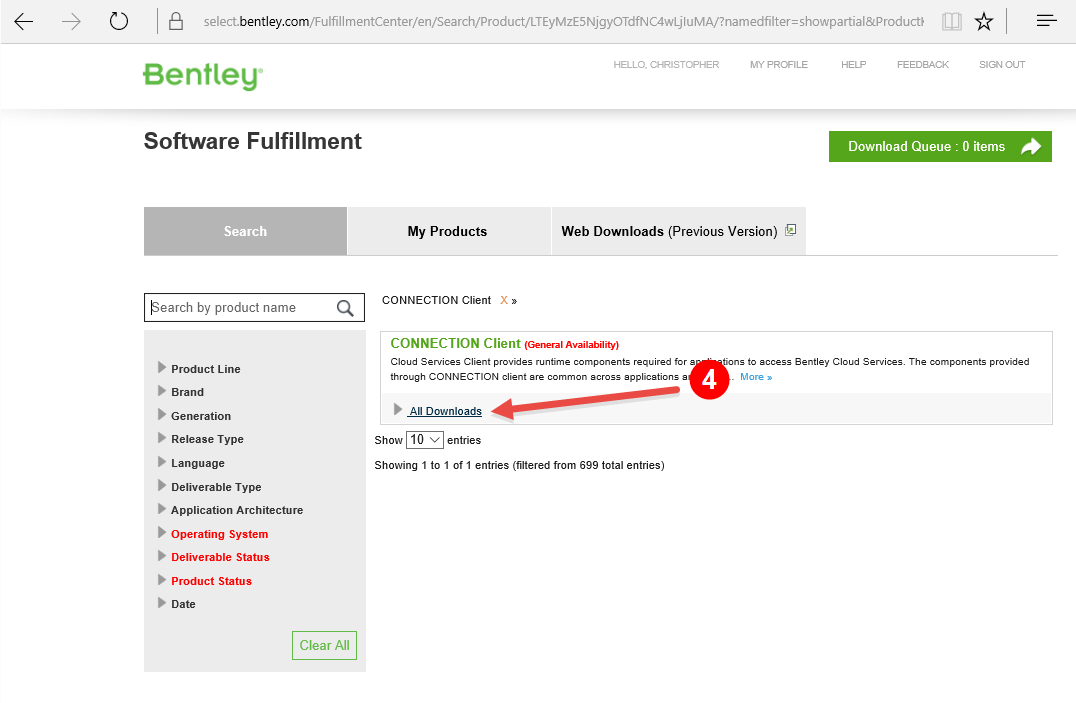Expand the Deliverable Status filter
Image resolution: width=1076 pixels, height=703 pixels.
[213, 557]
